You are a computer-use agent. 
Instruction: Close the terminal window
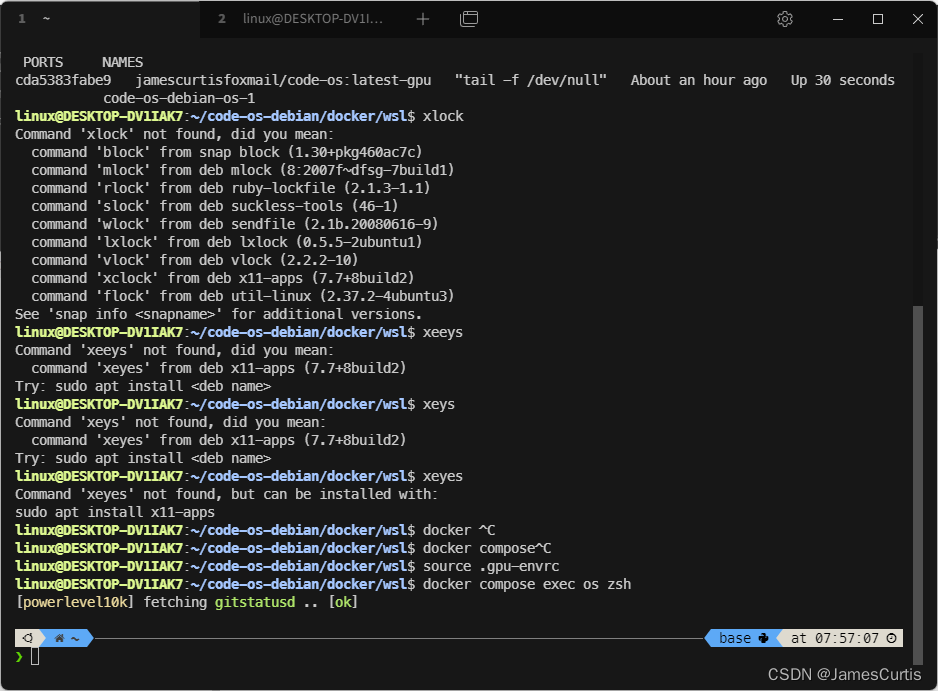(918, 19)
